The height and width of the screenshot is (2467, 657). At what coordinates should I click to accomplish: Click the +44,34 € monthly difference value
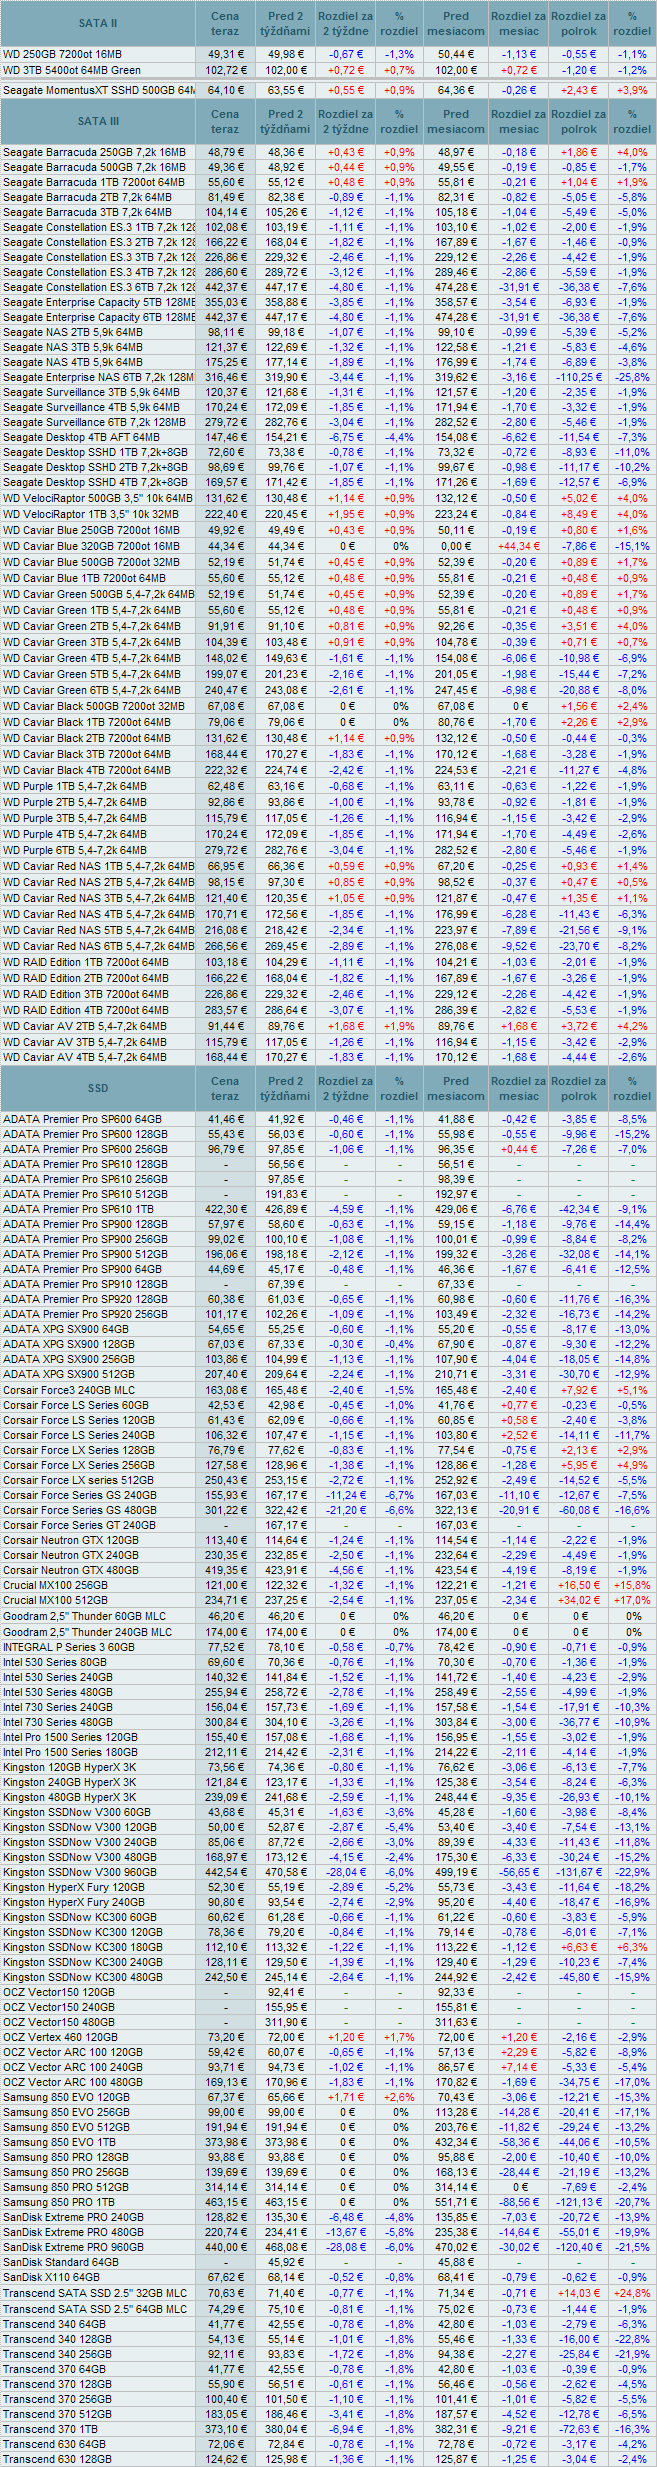[x=518, y=546]
